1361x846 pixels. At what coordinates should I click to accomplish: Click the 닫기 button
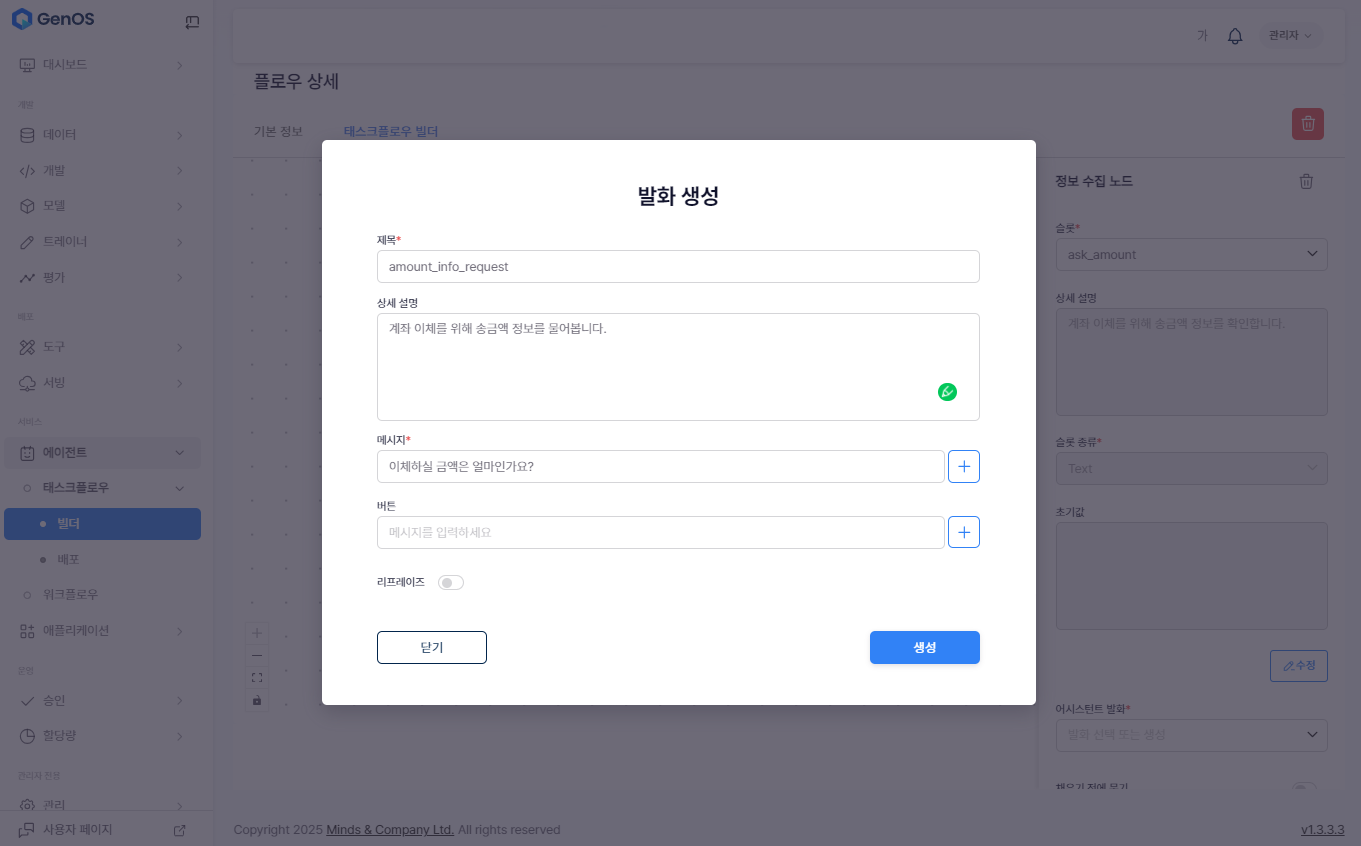[x=431, y=647]
